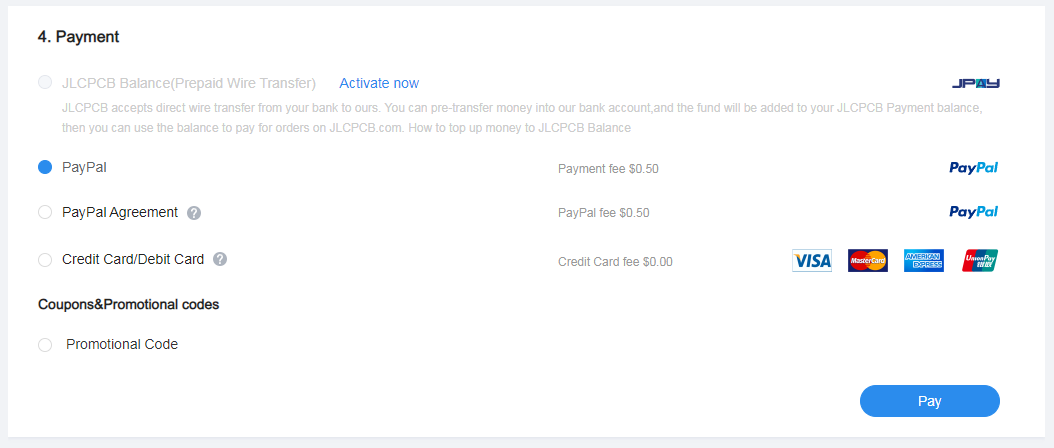Select the PayPal payment radio button
The height and width of the screenshot is (448, 1054).
pos(45,168)
